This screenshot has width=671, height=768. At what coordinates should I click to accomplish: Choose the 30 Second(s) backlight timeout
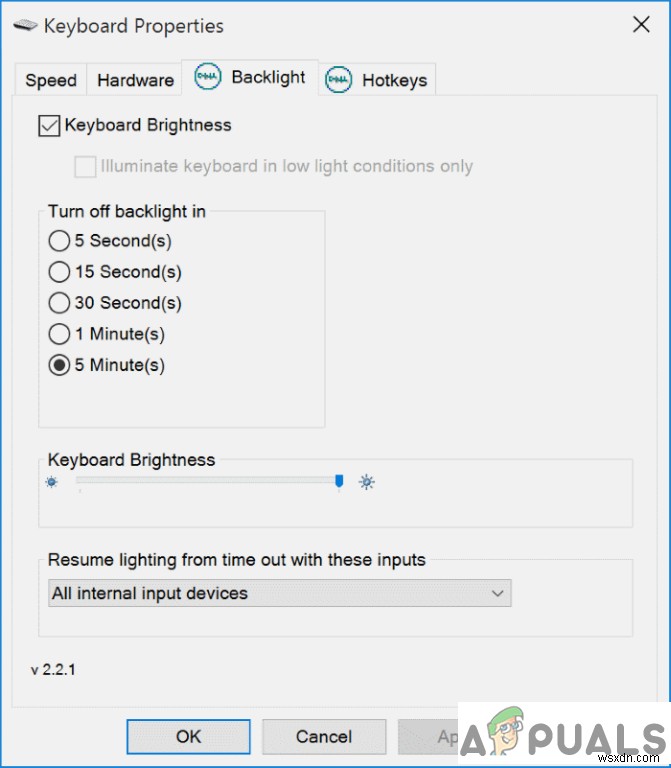click(59, 303)
